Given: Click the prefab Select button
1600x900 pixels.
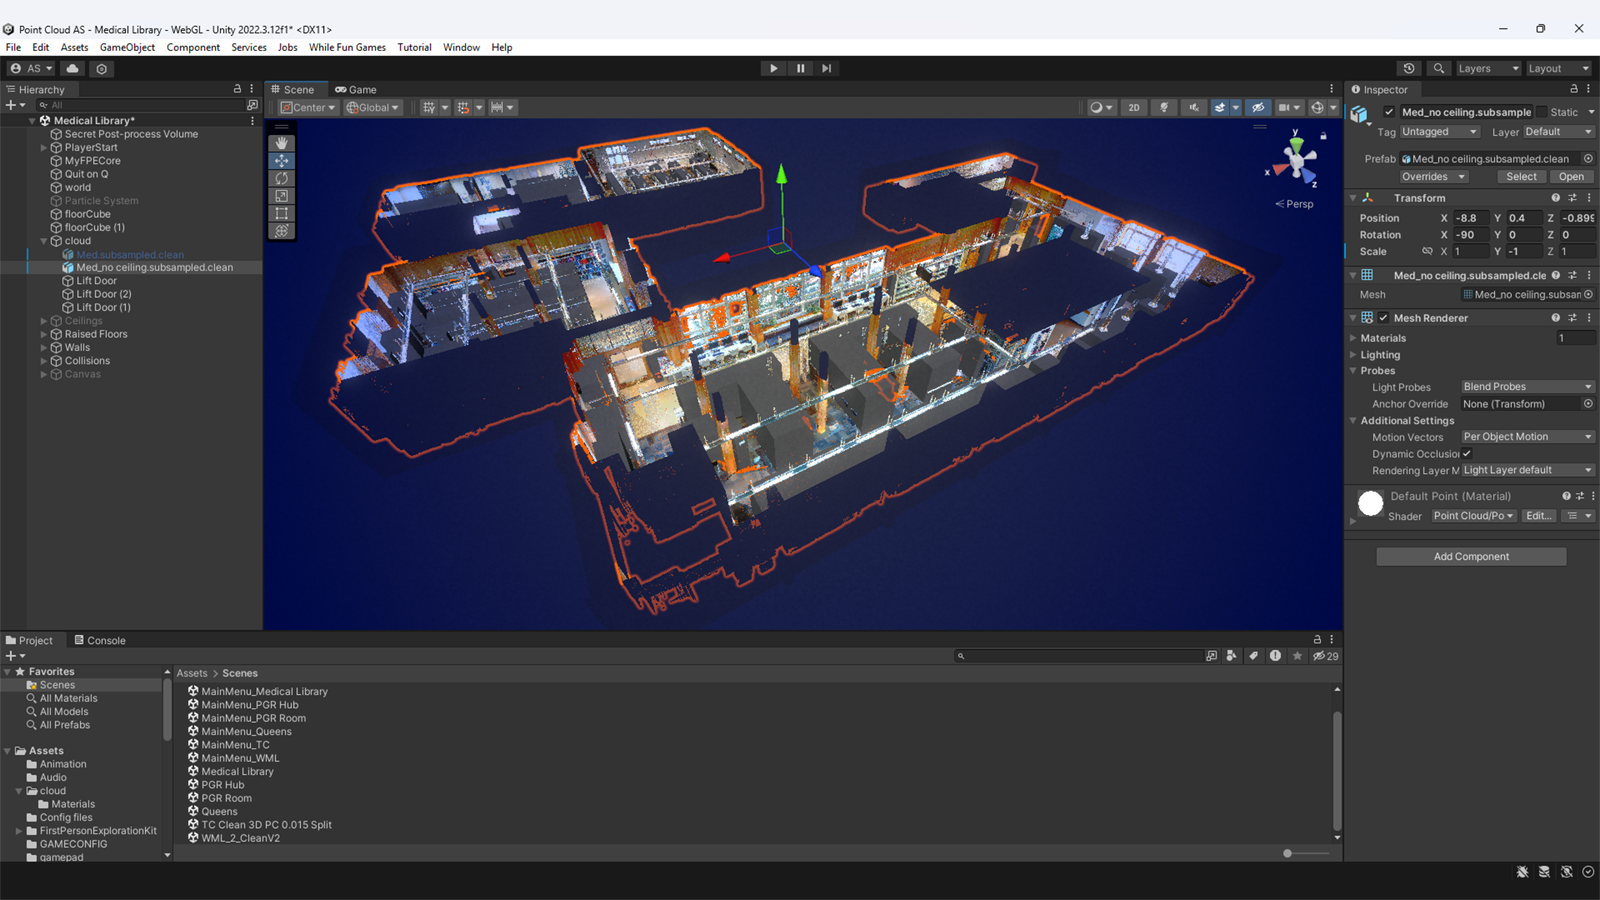Looking at the screenshot, I should coord(1522,177).
